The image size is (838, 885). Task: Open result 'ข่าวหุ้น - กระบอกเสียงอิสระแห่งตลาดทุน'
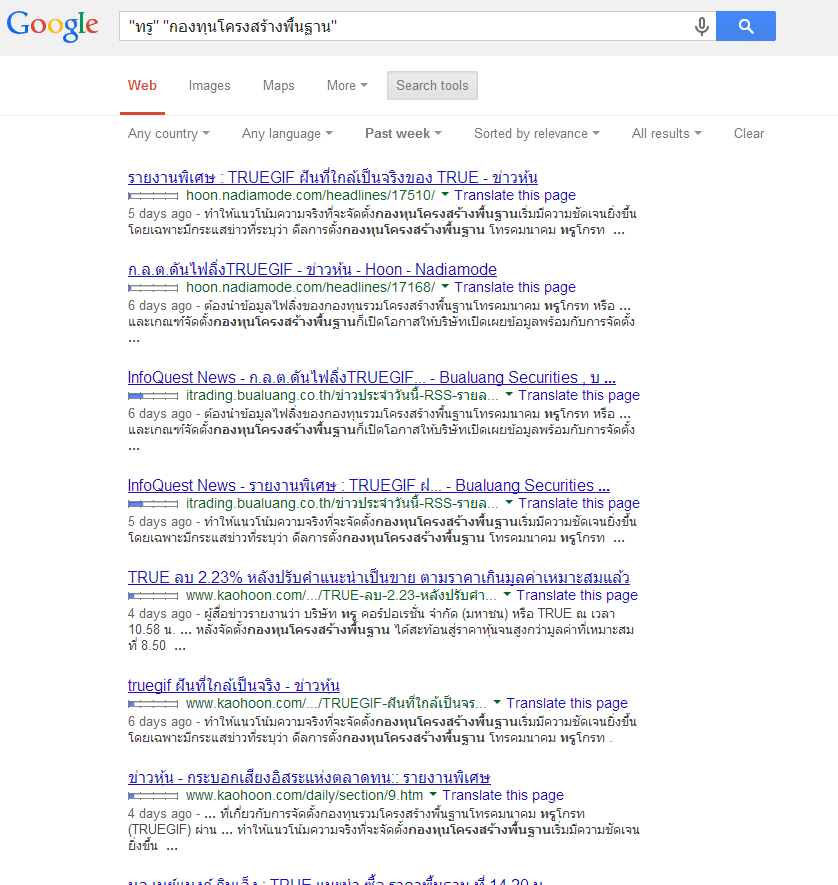(309, 777)
